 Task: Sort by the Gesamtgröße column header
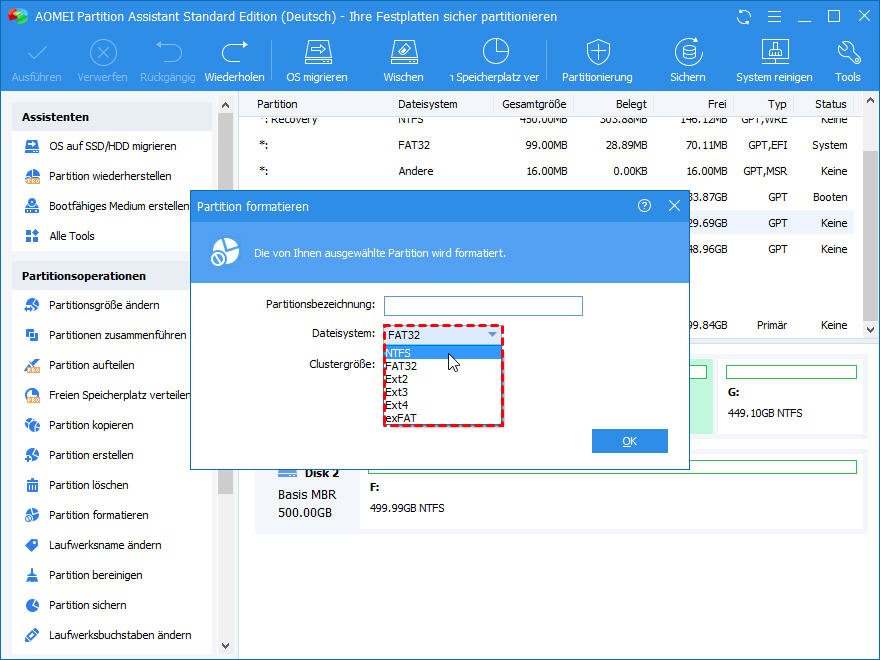(534, 104)
